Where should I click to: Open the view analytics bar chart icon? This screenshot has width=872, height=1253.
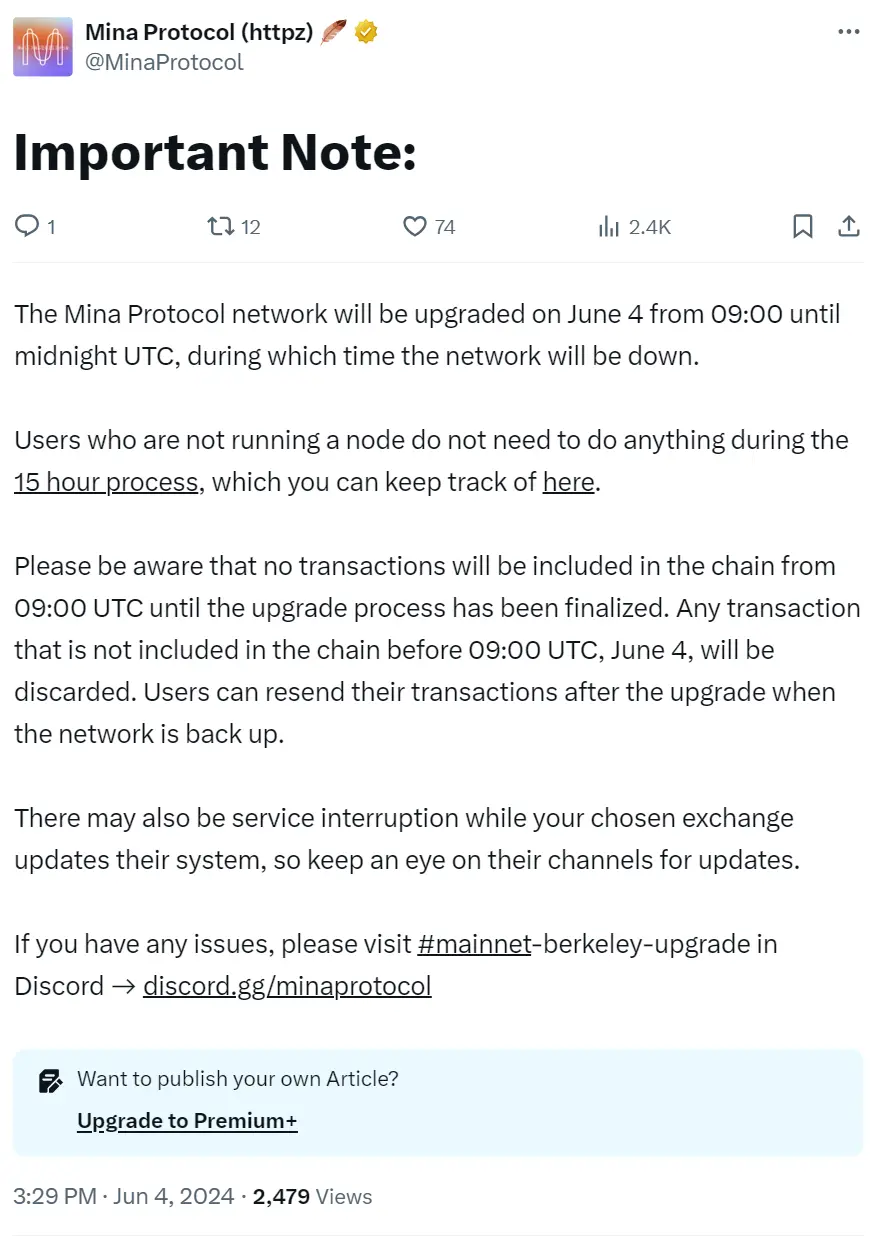(x=608, y=227)
